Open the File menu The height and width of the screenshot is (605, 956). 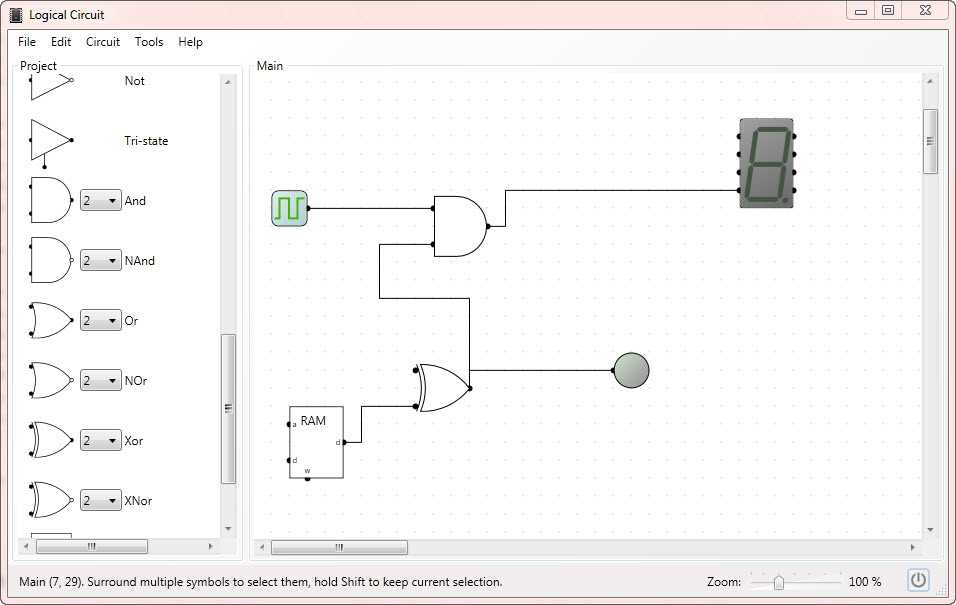click(27, 41)
